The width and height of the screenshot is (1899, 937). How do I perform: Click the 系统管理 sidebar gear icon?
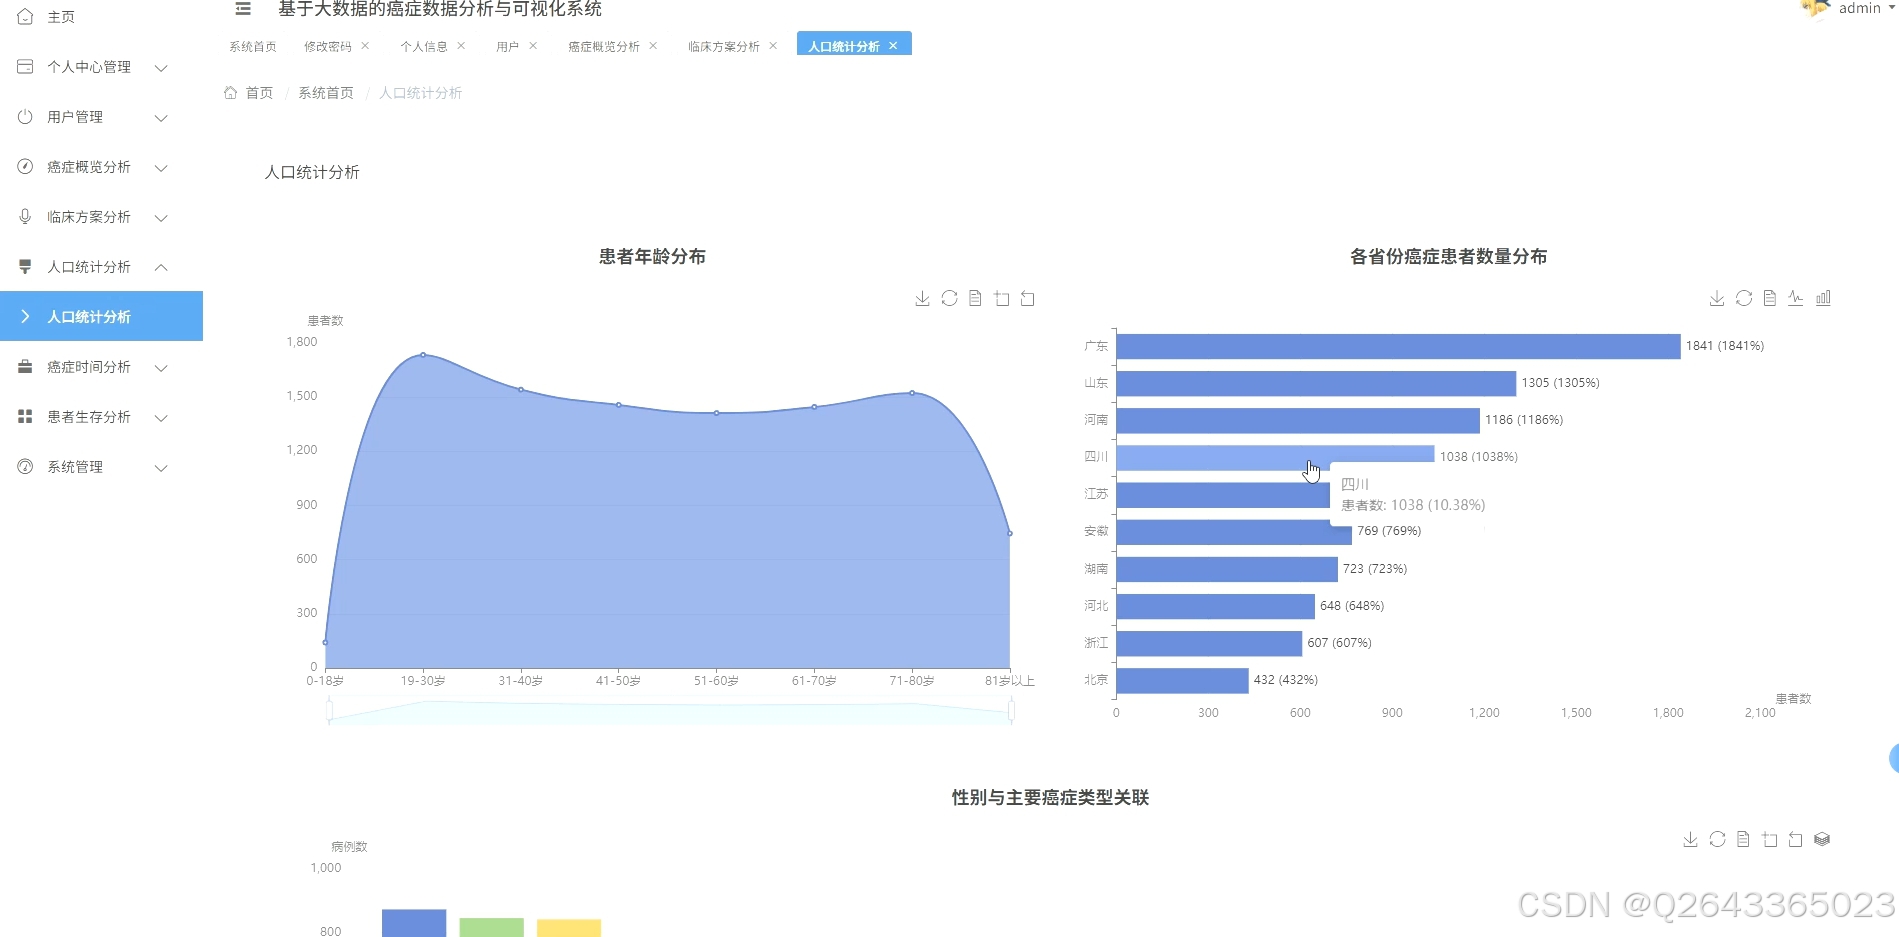24,466
